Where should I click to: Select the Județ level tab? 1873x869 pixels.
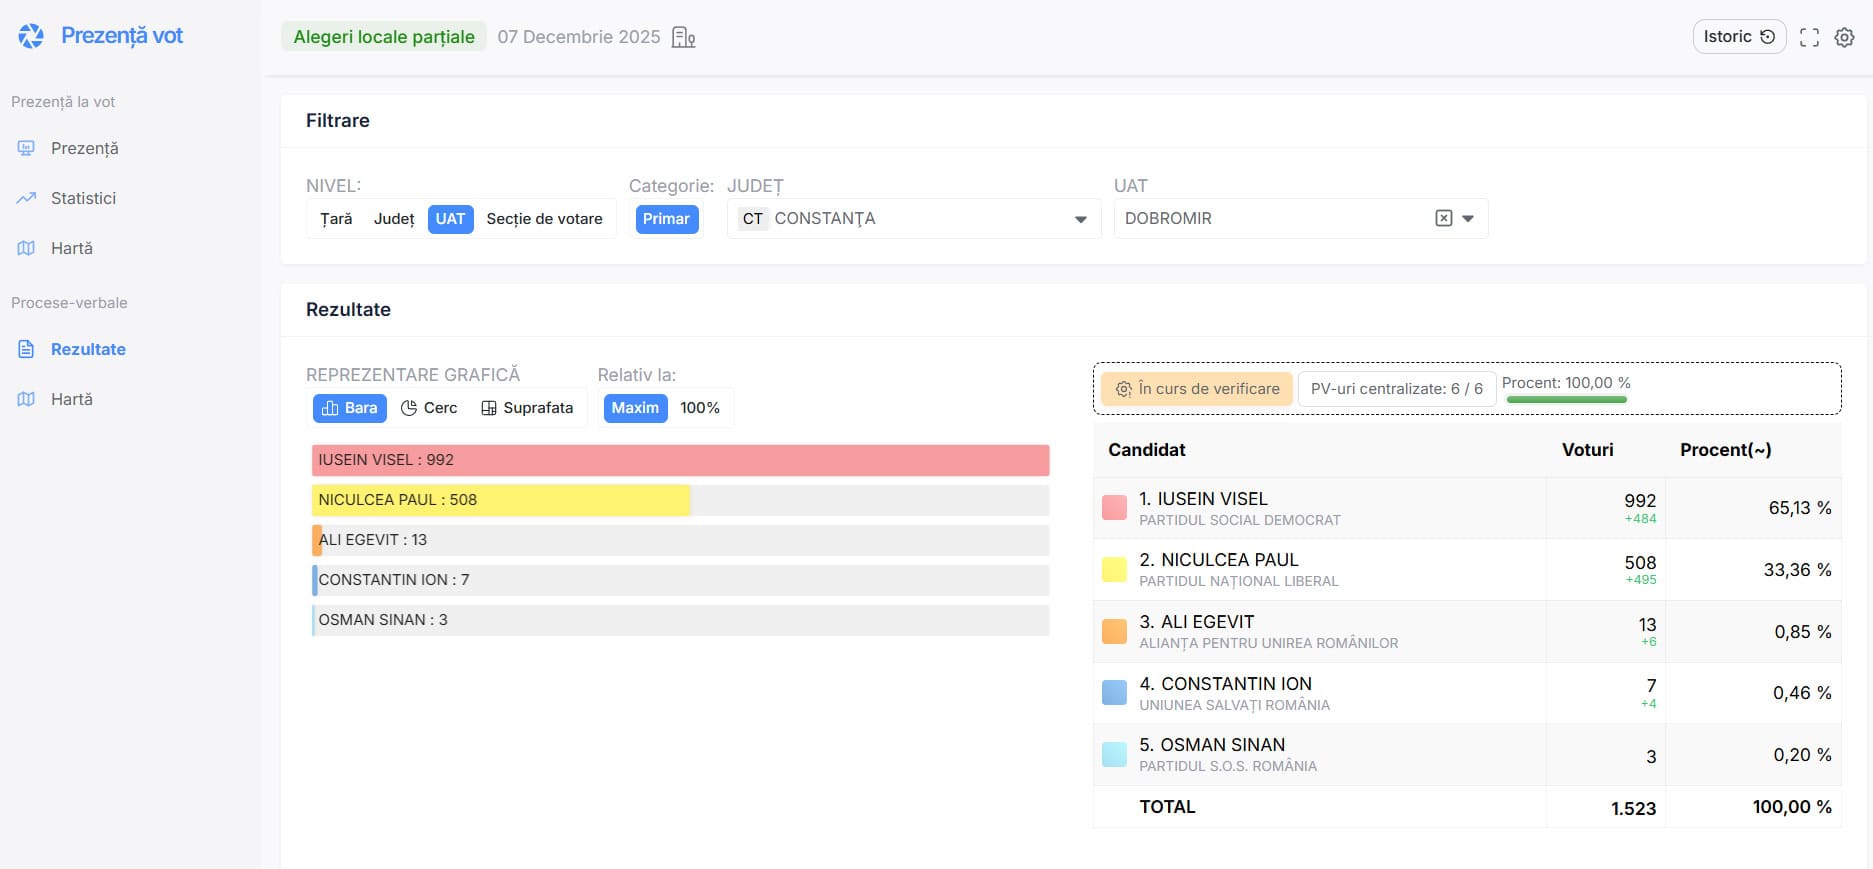pyautogui.click(x=394, y=219)
